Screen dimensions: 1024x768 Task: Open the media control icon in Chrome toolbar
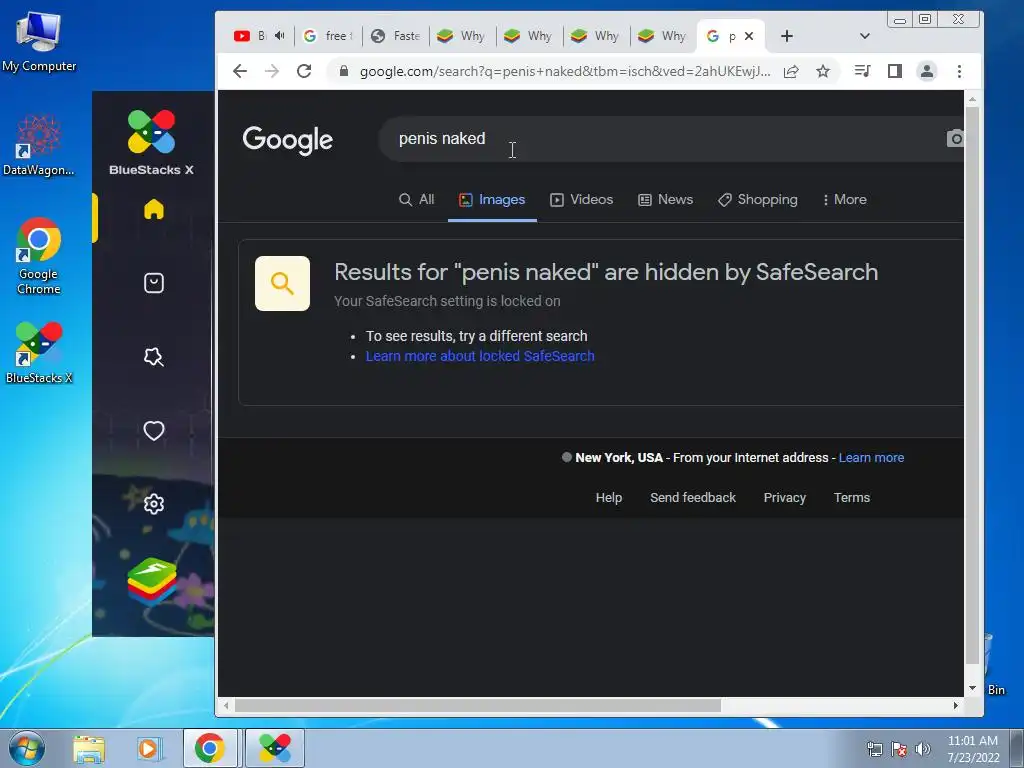coord(863,71)
